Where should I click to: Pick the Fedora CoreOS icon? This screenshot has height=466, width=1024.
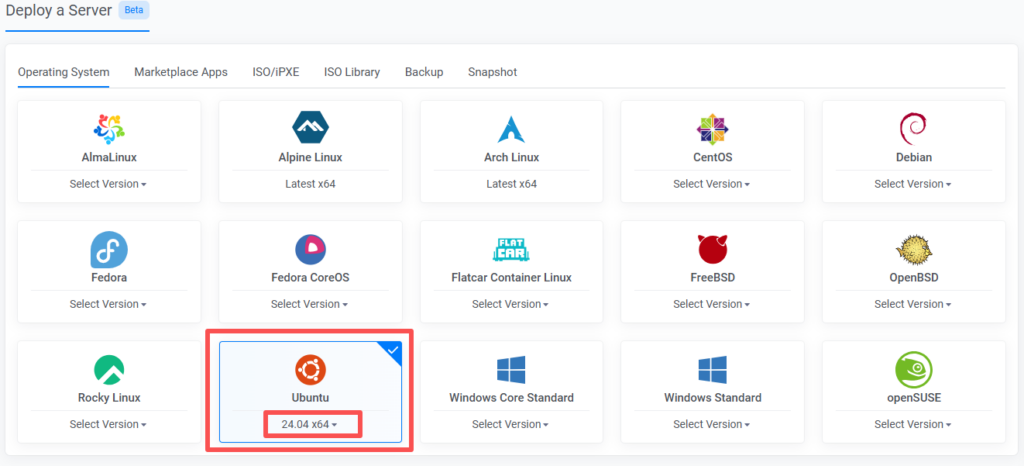click(310, 249)
